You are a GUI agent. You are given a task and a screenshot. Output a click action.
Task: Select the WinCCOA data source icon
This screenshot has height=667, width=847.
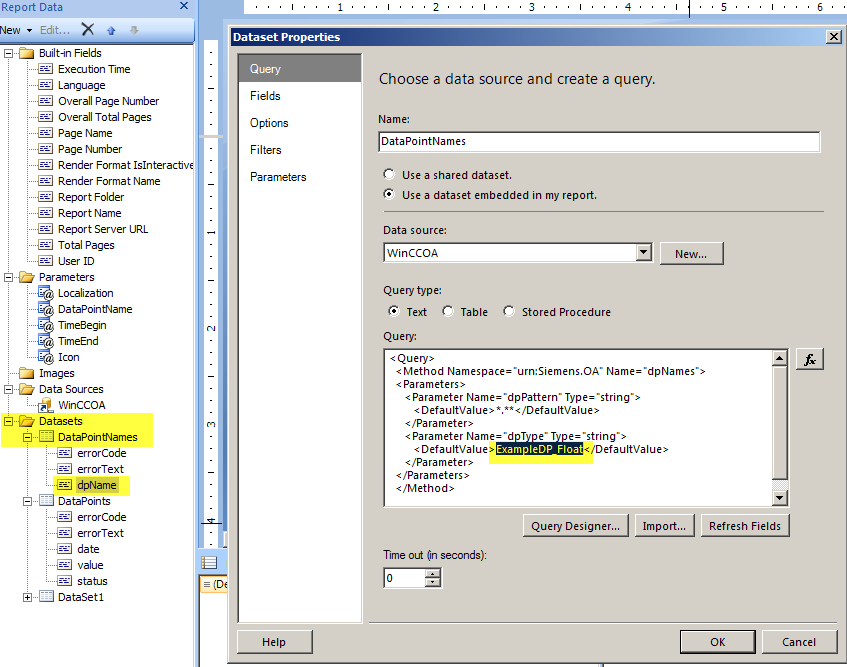46,405
